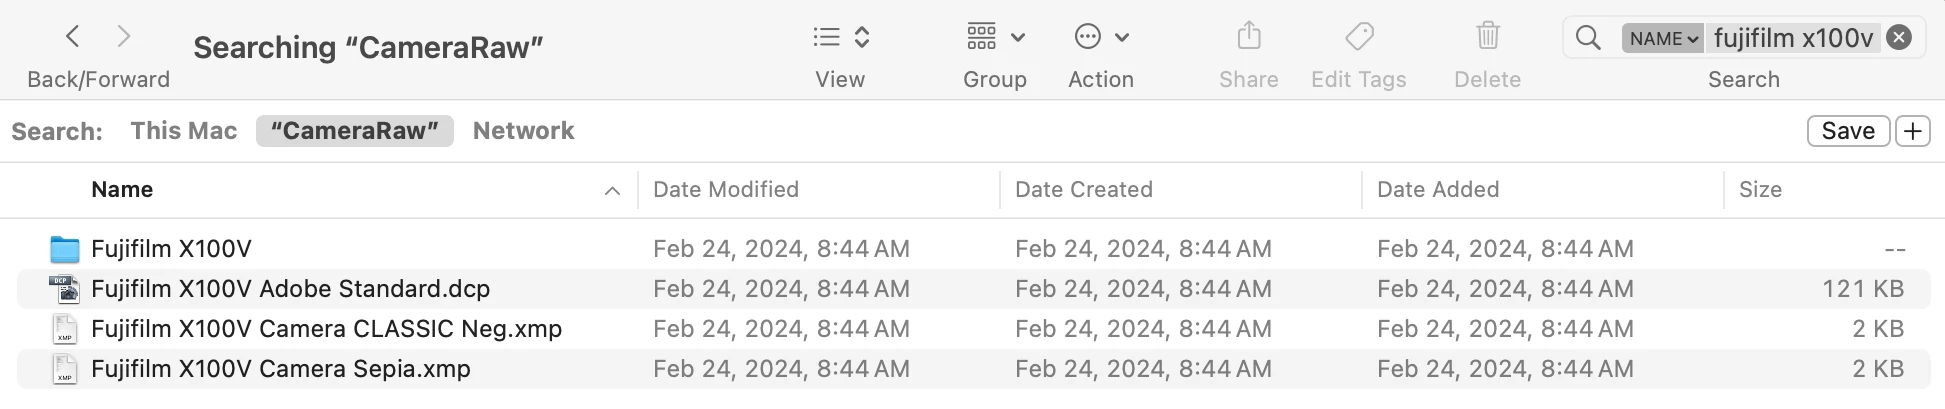Viewport: 1945px width, 409px height.
Task: Click the magnifying glass search icon
Action: point(1587,38)
